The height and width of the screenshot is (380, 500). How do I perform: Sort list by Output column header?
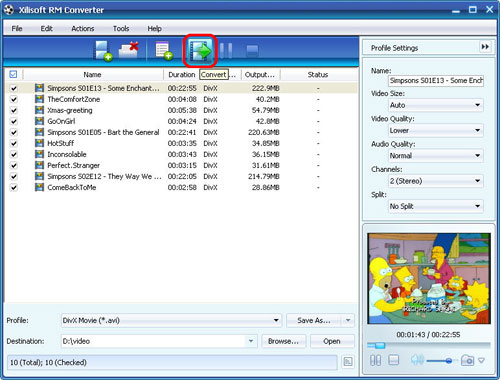260,74
